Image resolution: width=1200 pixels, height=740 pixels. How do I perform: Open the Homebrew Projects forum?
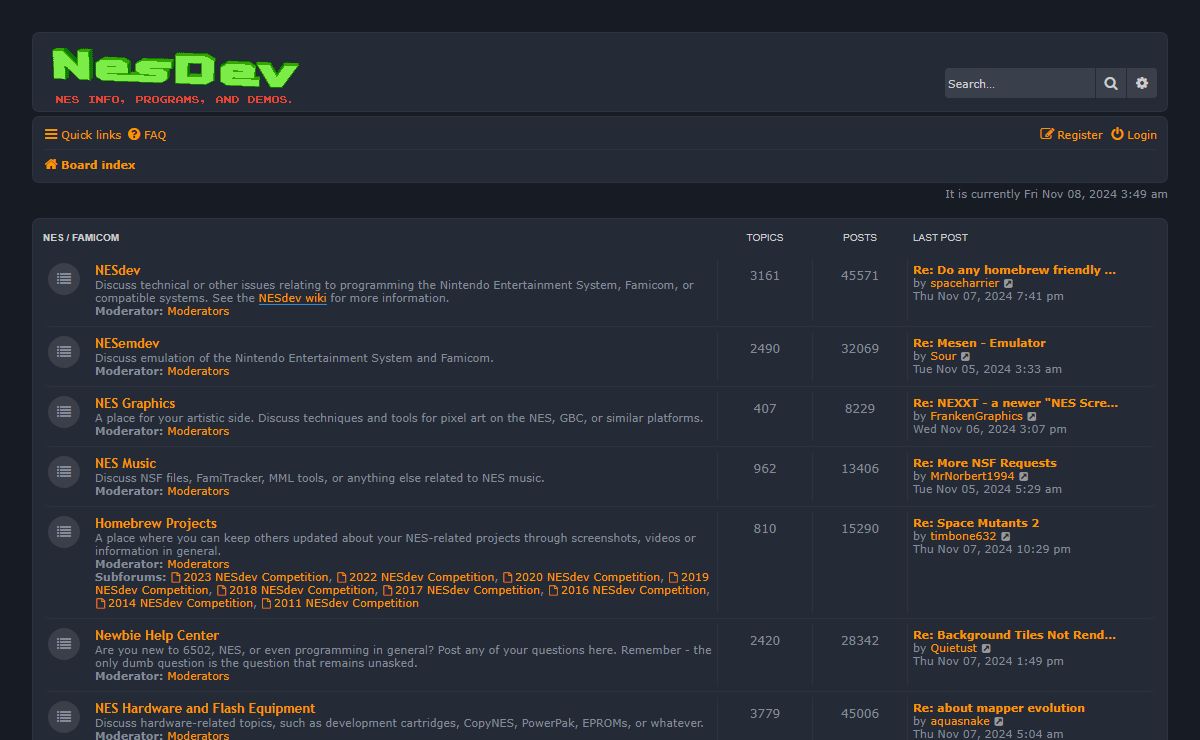pyautogui.click(x=156, y=523)
